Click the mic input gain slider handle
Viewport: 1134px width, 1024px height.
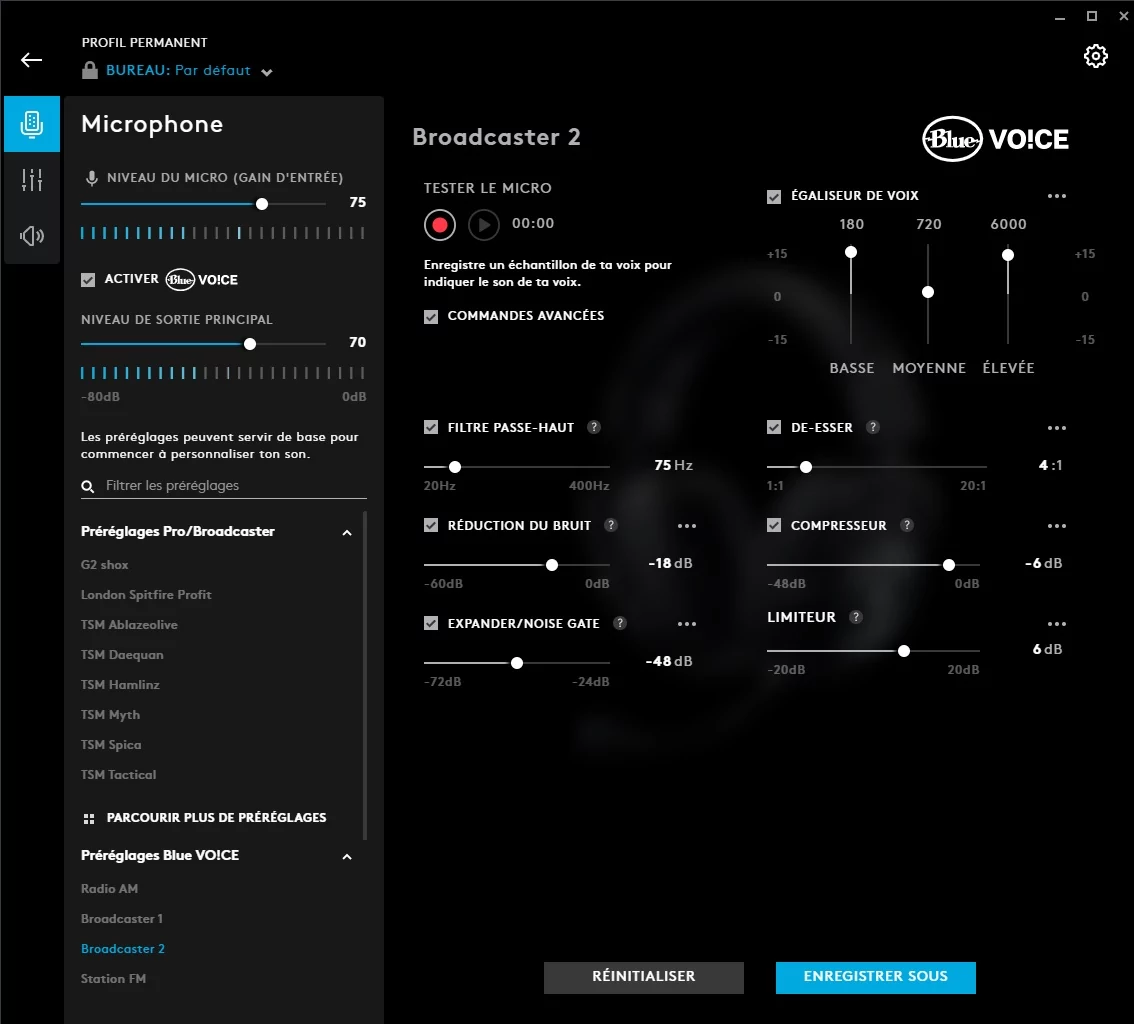coord(263,204)
